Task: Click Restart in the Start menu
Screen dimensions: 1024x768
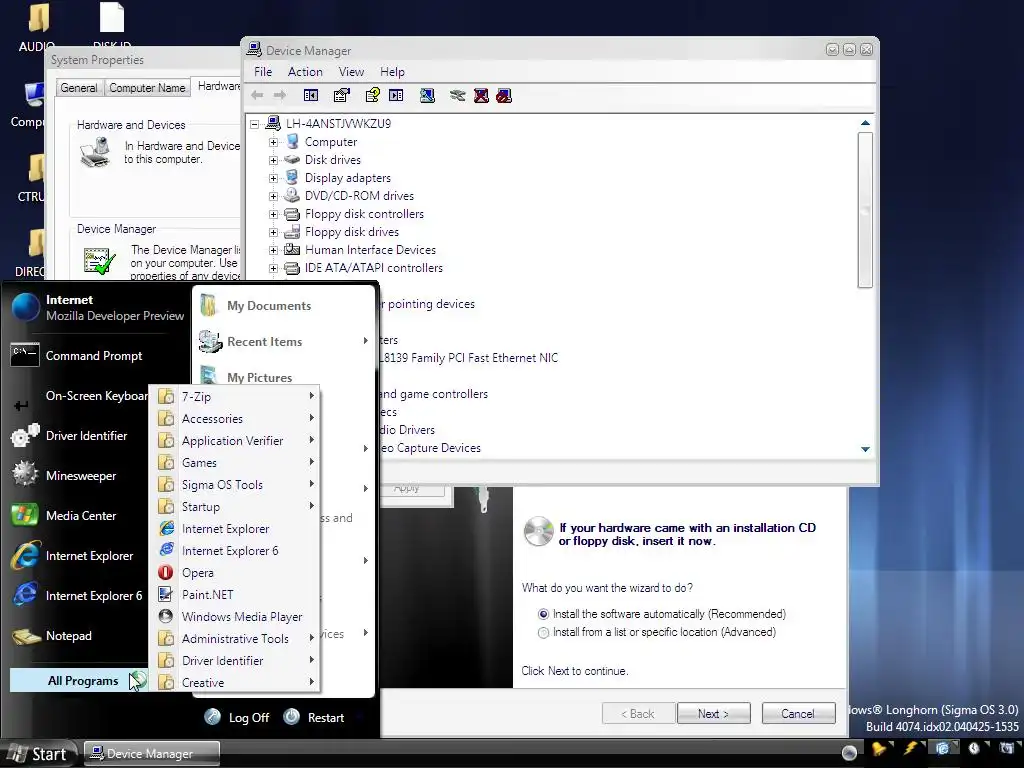Action: (x=314, y=717)
